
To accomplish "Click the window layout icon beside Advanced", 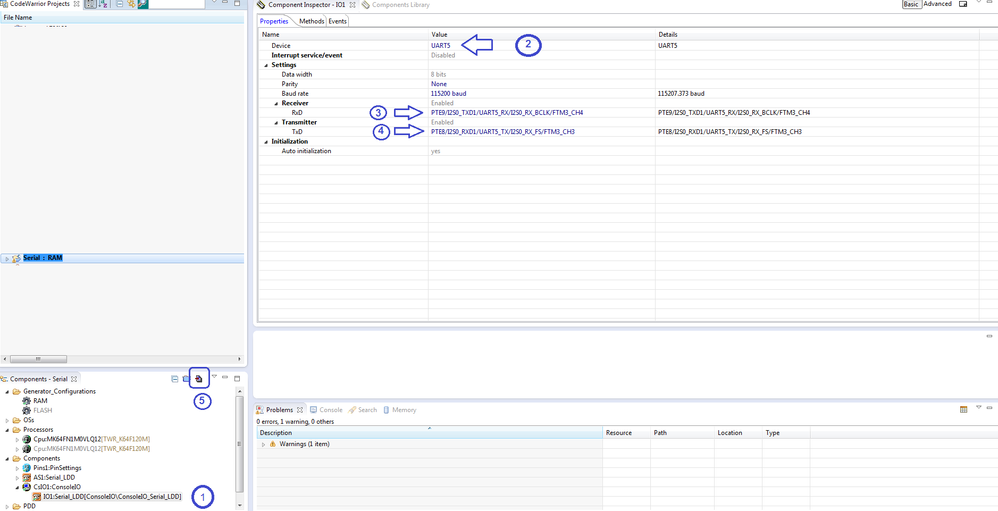I will tap(963, 4).
